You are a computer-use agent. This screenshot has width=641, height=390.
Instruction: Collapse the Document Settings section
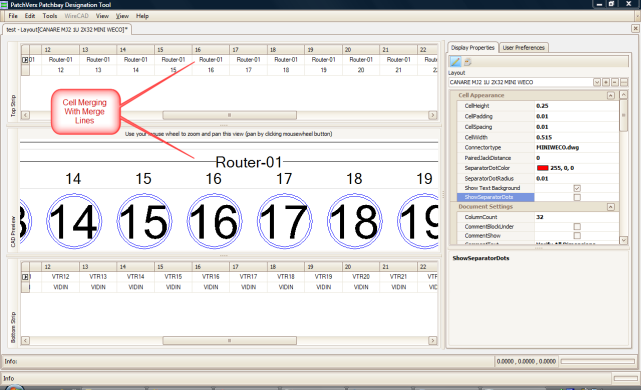point(610,207)
